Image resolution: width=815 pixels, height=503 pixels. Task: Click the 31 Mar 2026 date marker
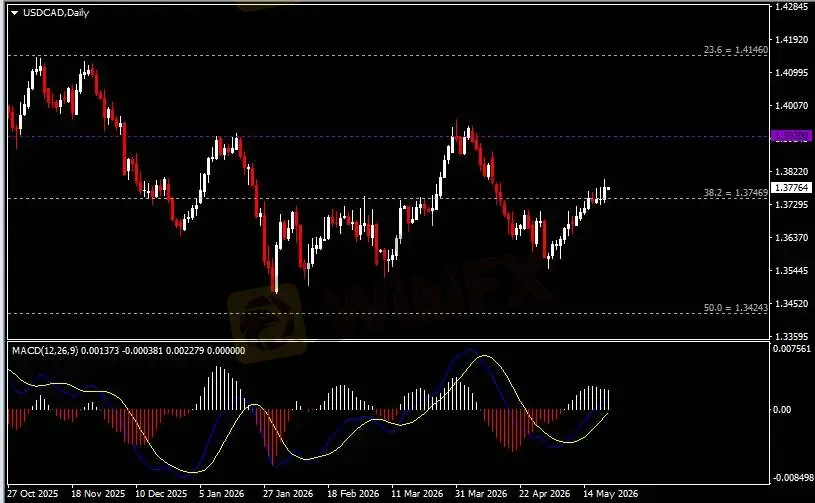[481, 493]
